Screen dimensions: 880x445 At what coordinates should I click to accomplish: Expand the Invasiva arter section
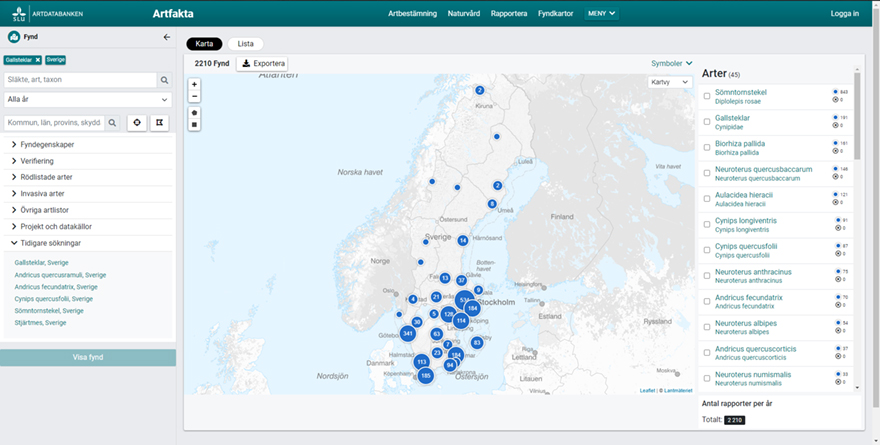(x=88, y=194)
